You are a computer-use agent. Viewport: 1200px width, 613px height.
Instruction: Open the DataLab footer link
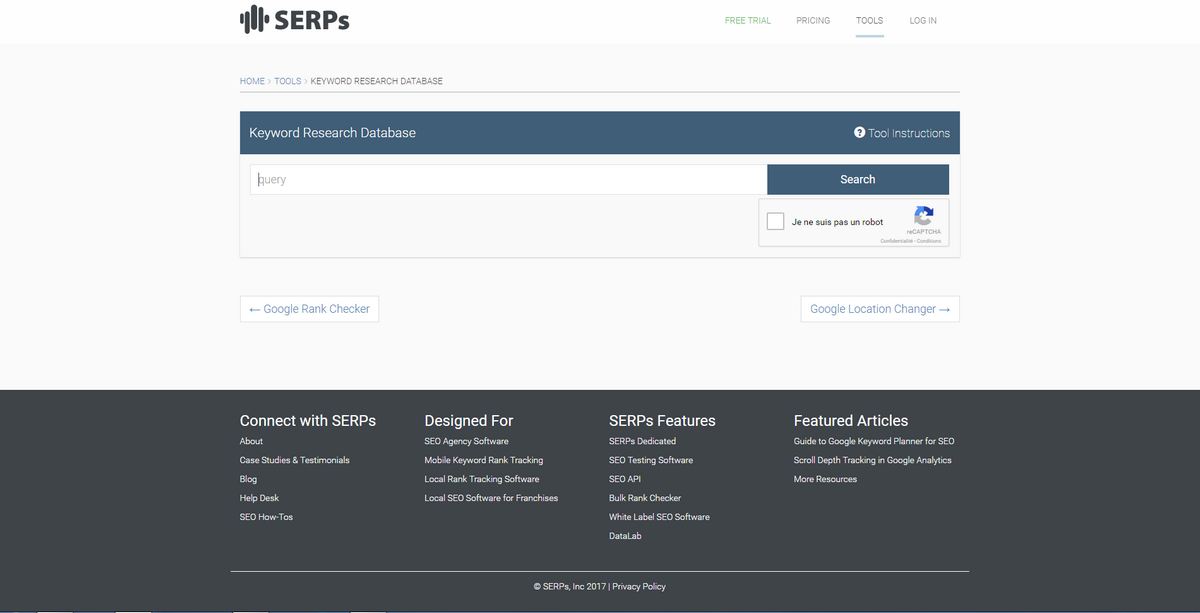pyautogui.click(x=625, y=536)
